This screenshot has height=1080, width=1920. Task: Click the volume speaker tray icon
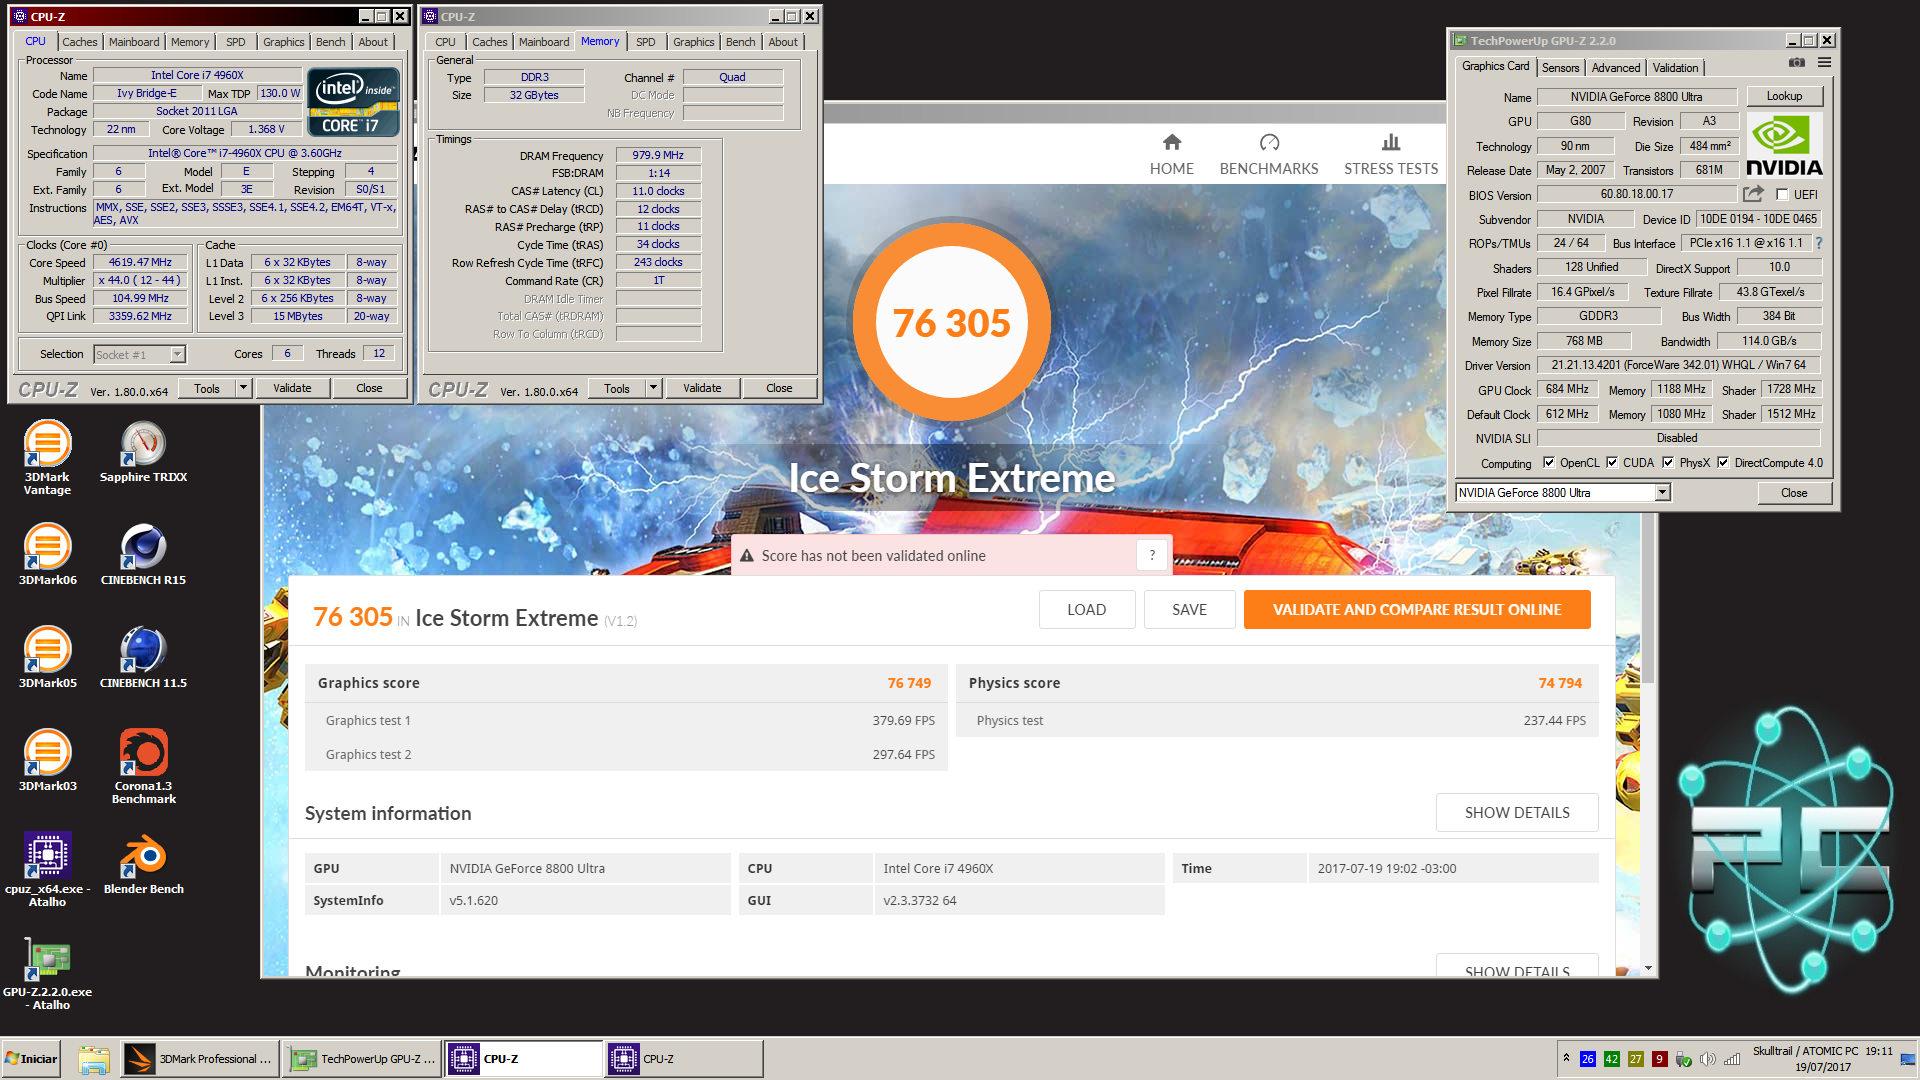(x=1707, y=1059)
